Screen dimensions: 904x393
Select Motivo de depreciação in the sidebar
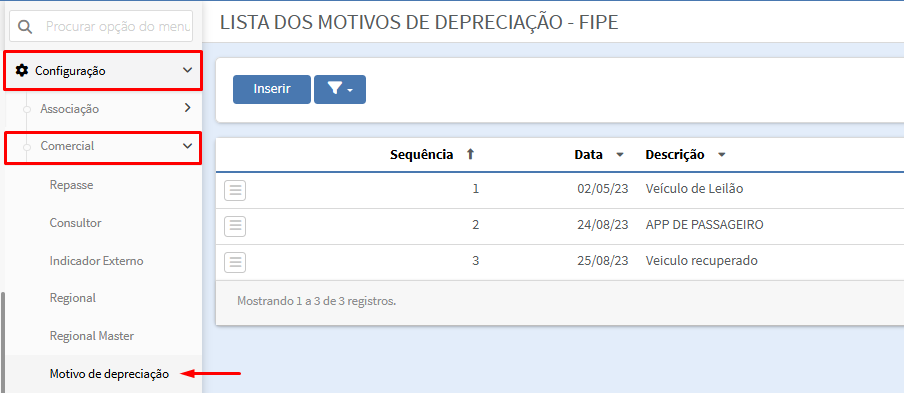pos(110,374)
